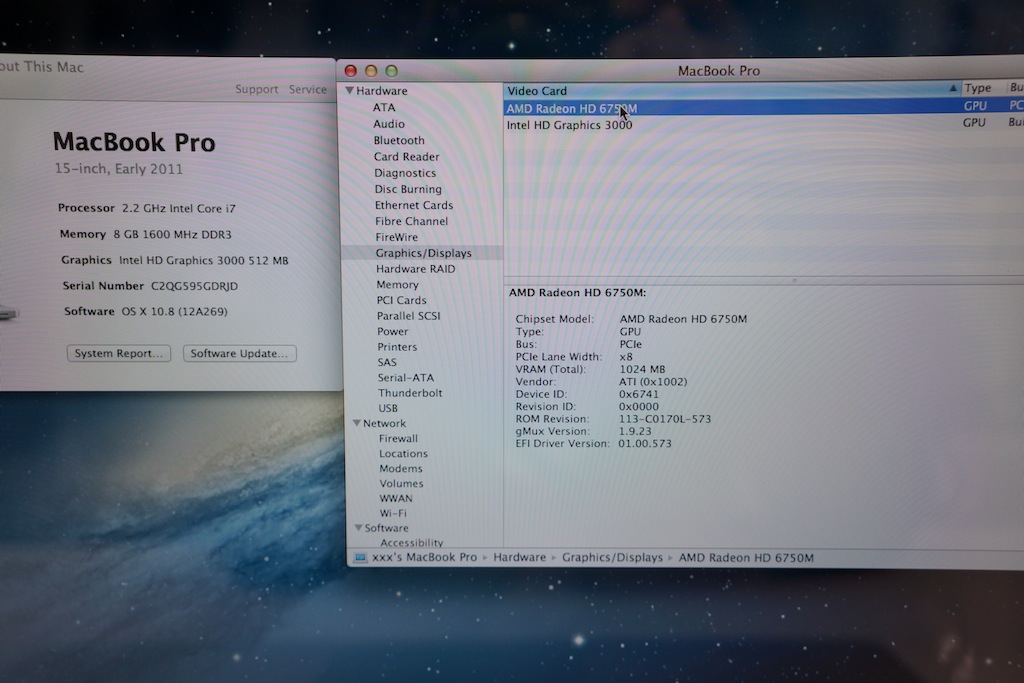Click the Chipset Model value text
The image size is (1024, 683).
683,319
